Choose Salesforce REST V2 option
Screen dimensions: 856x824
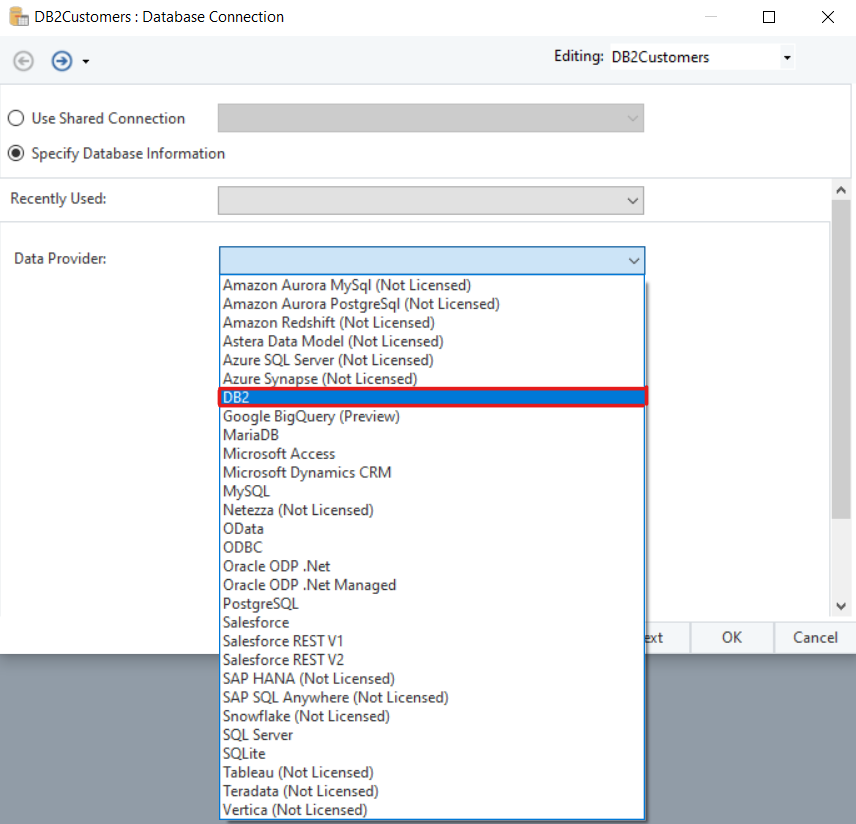point(283,659)
